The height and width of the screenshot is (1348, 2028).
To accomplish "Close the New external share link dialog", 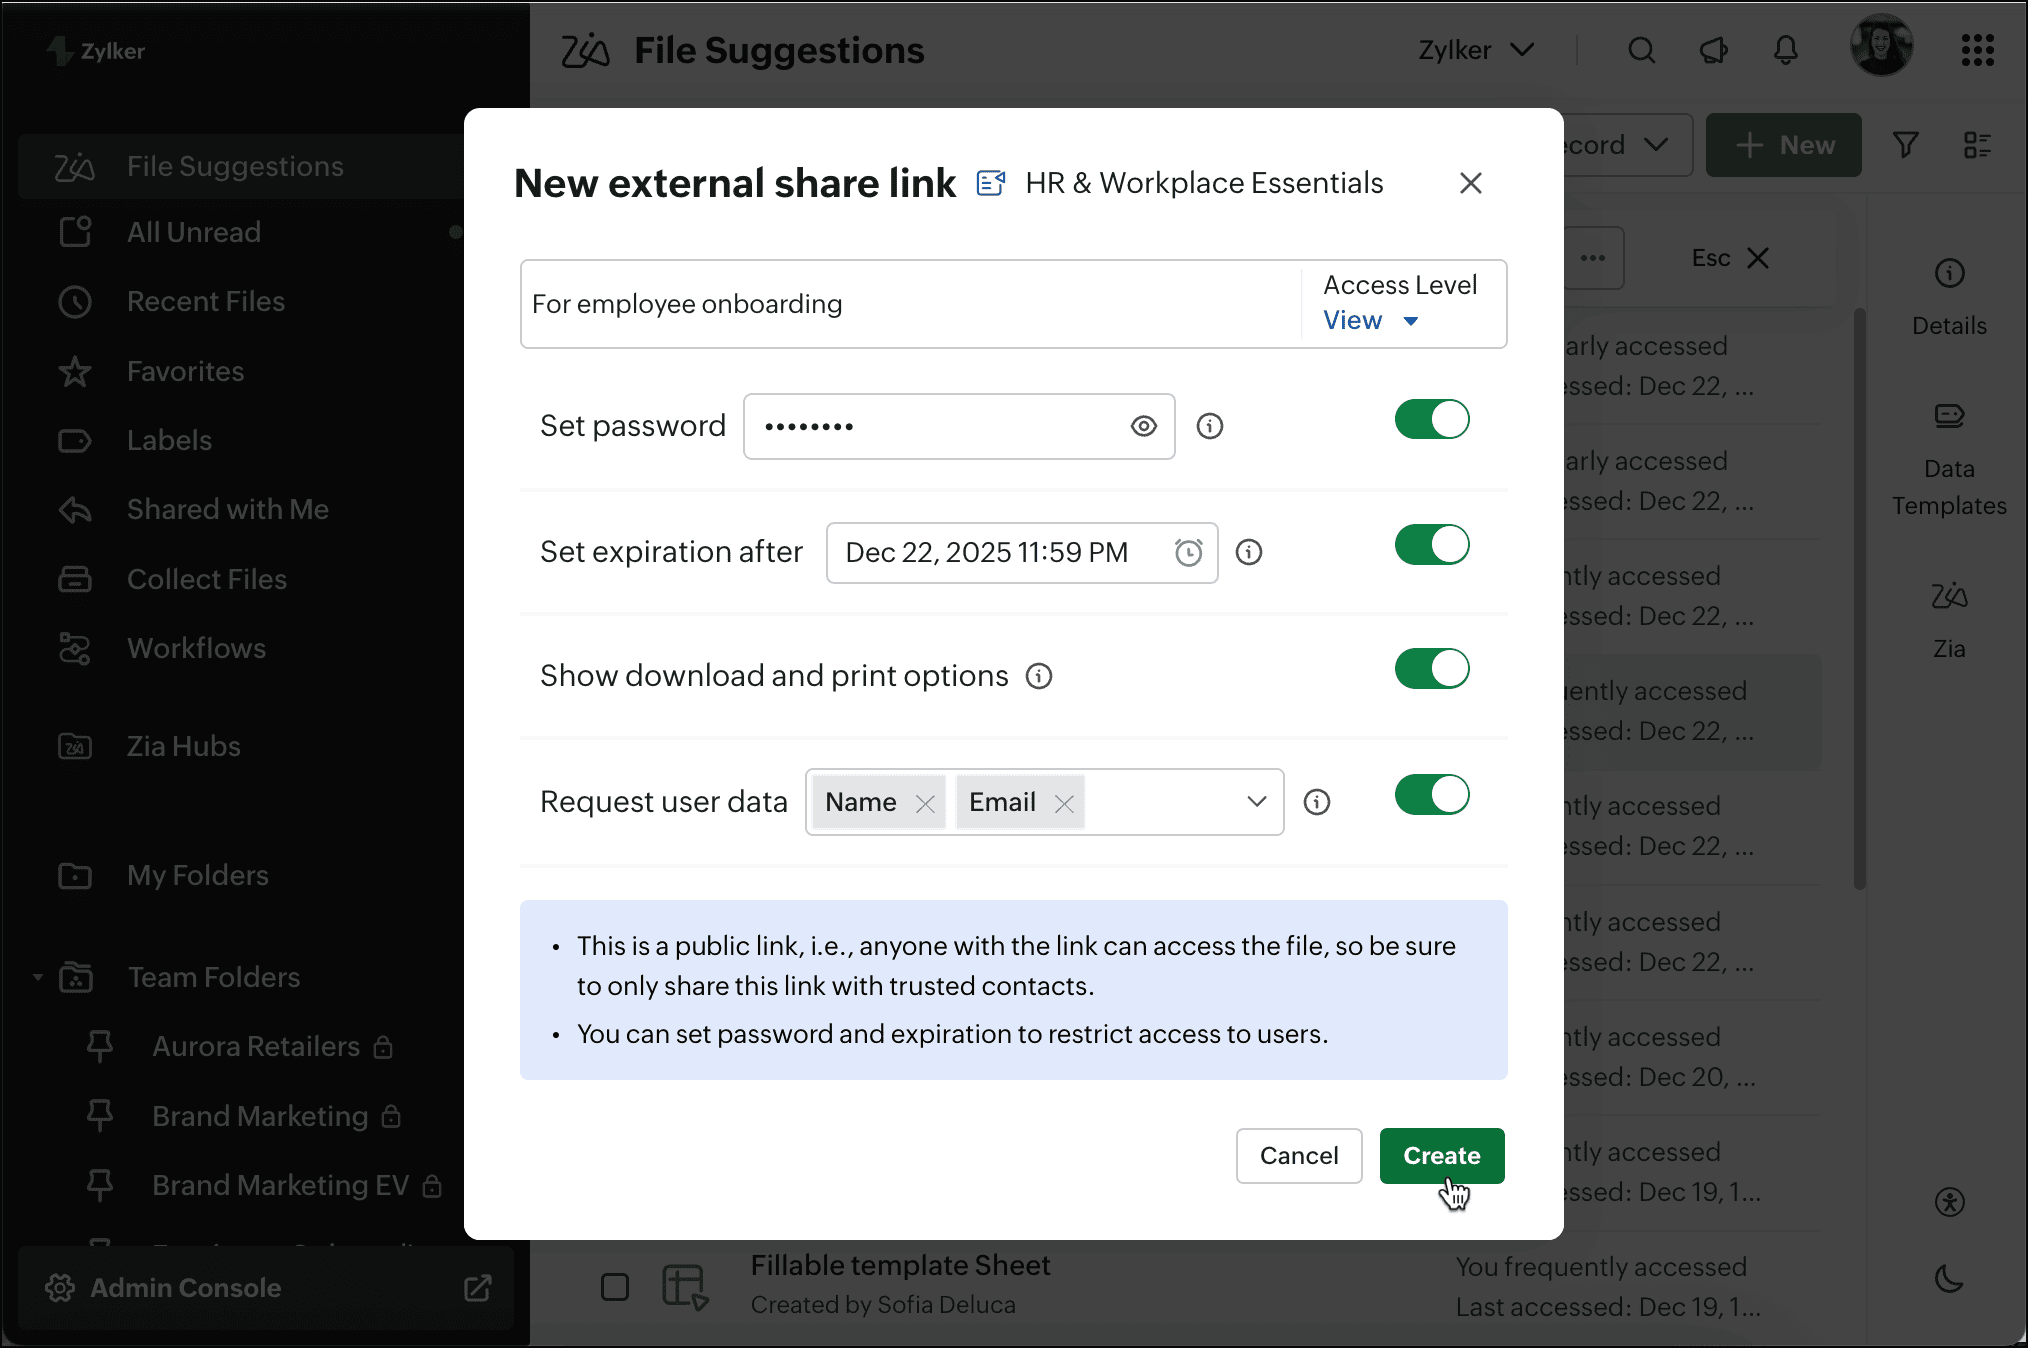I will [x=1470, y=183].
